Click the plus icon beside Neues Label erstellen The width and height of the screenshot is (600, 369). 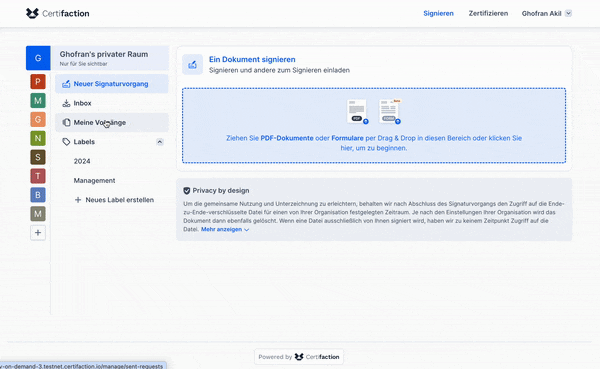[x=78, y=200]
